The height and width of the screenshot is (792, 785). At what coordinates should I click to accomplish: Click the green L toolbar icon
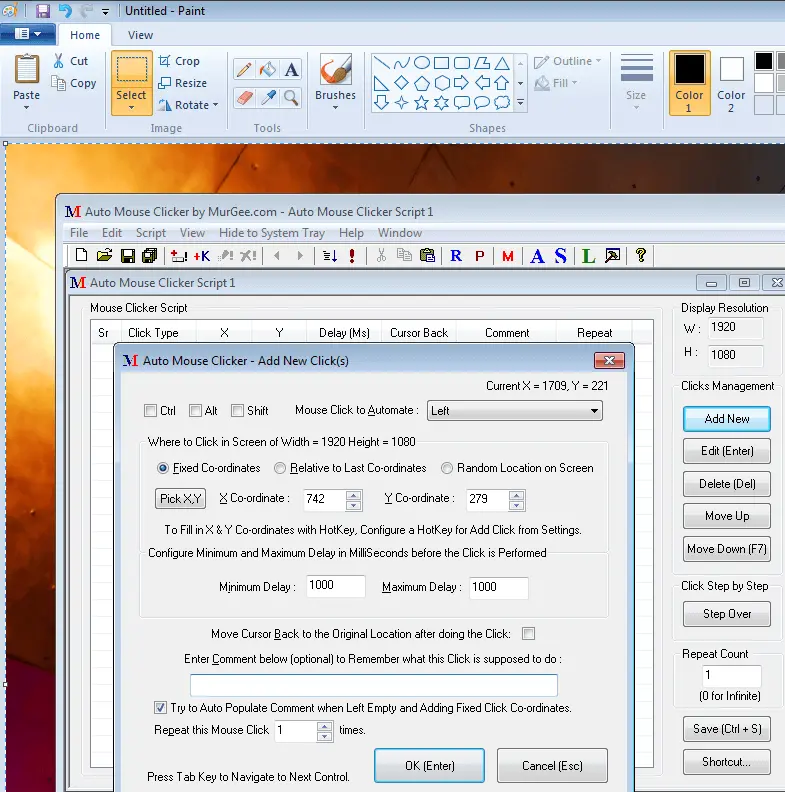point(588,256)
